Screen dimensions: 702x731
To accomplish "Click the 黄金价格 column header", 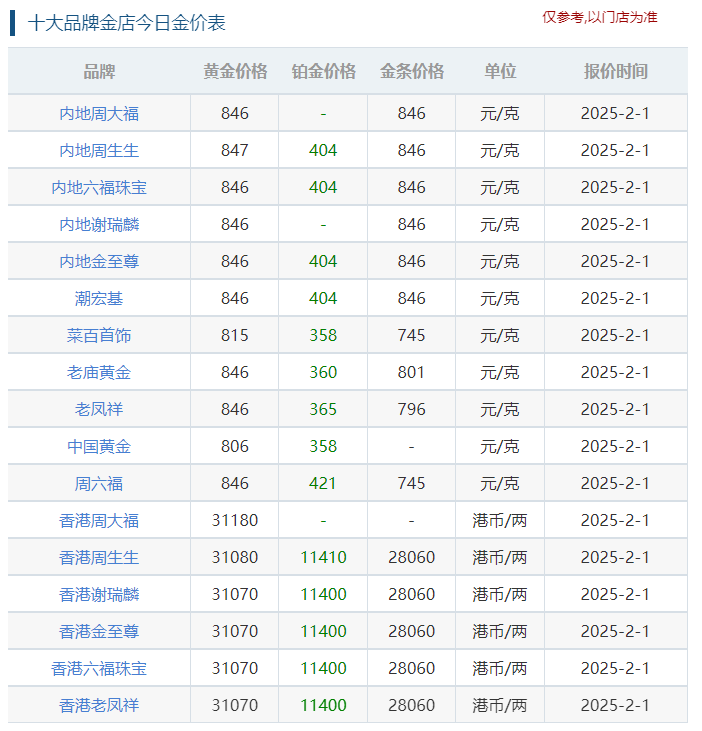I will tap(235, 71).
